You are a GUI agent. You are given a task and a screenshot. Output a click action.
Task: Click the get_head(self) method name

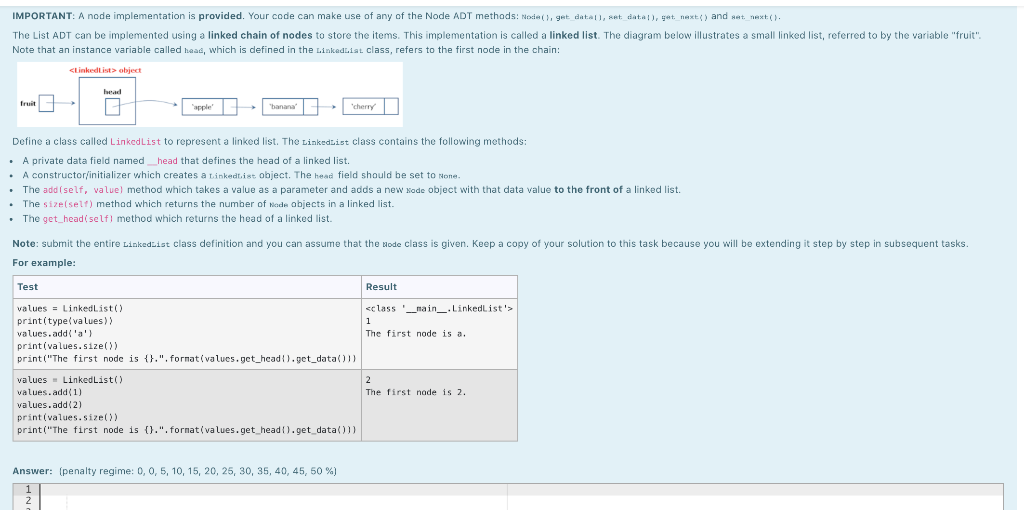point(78,219)
